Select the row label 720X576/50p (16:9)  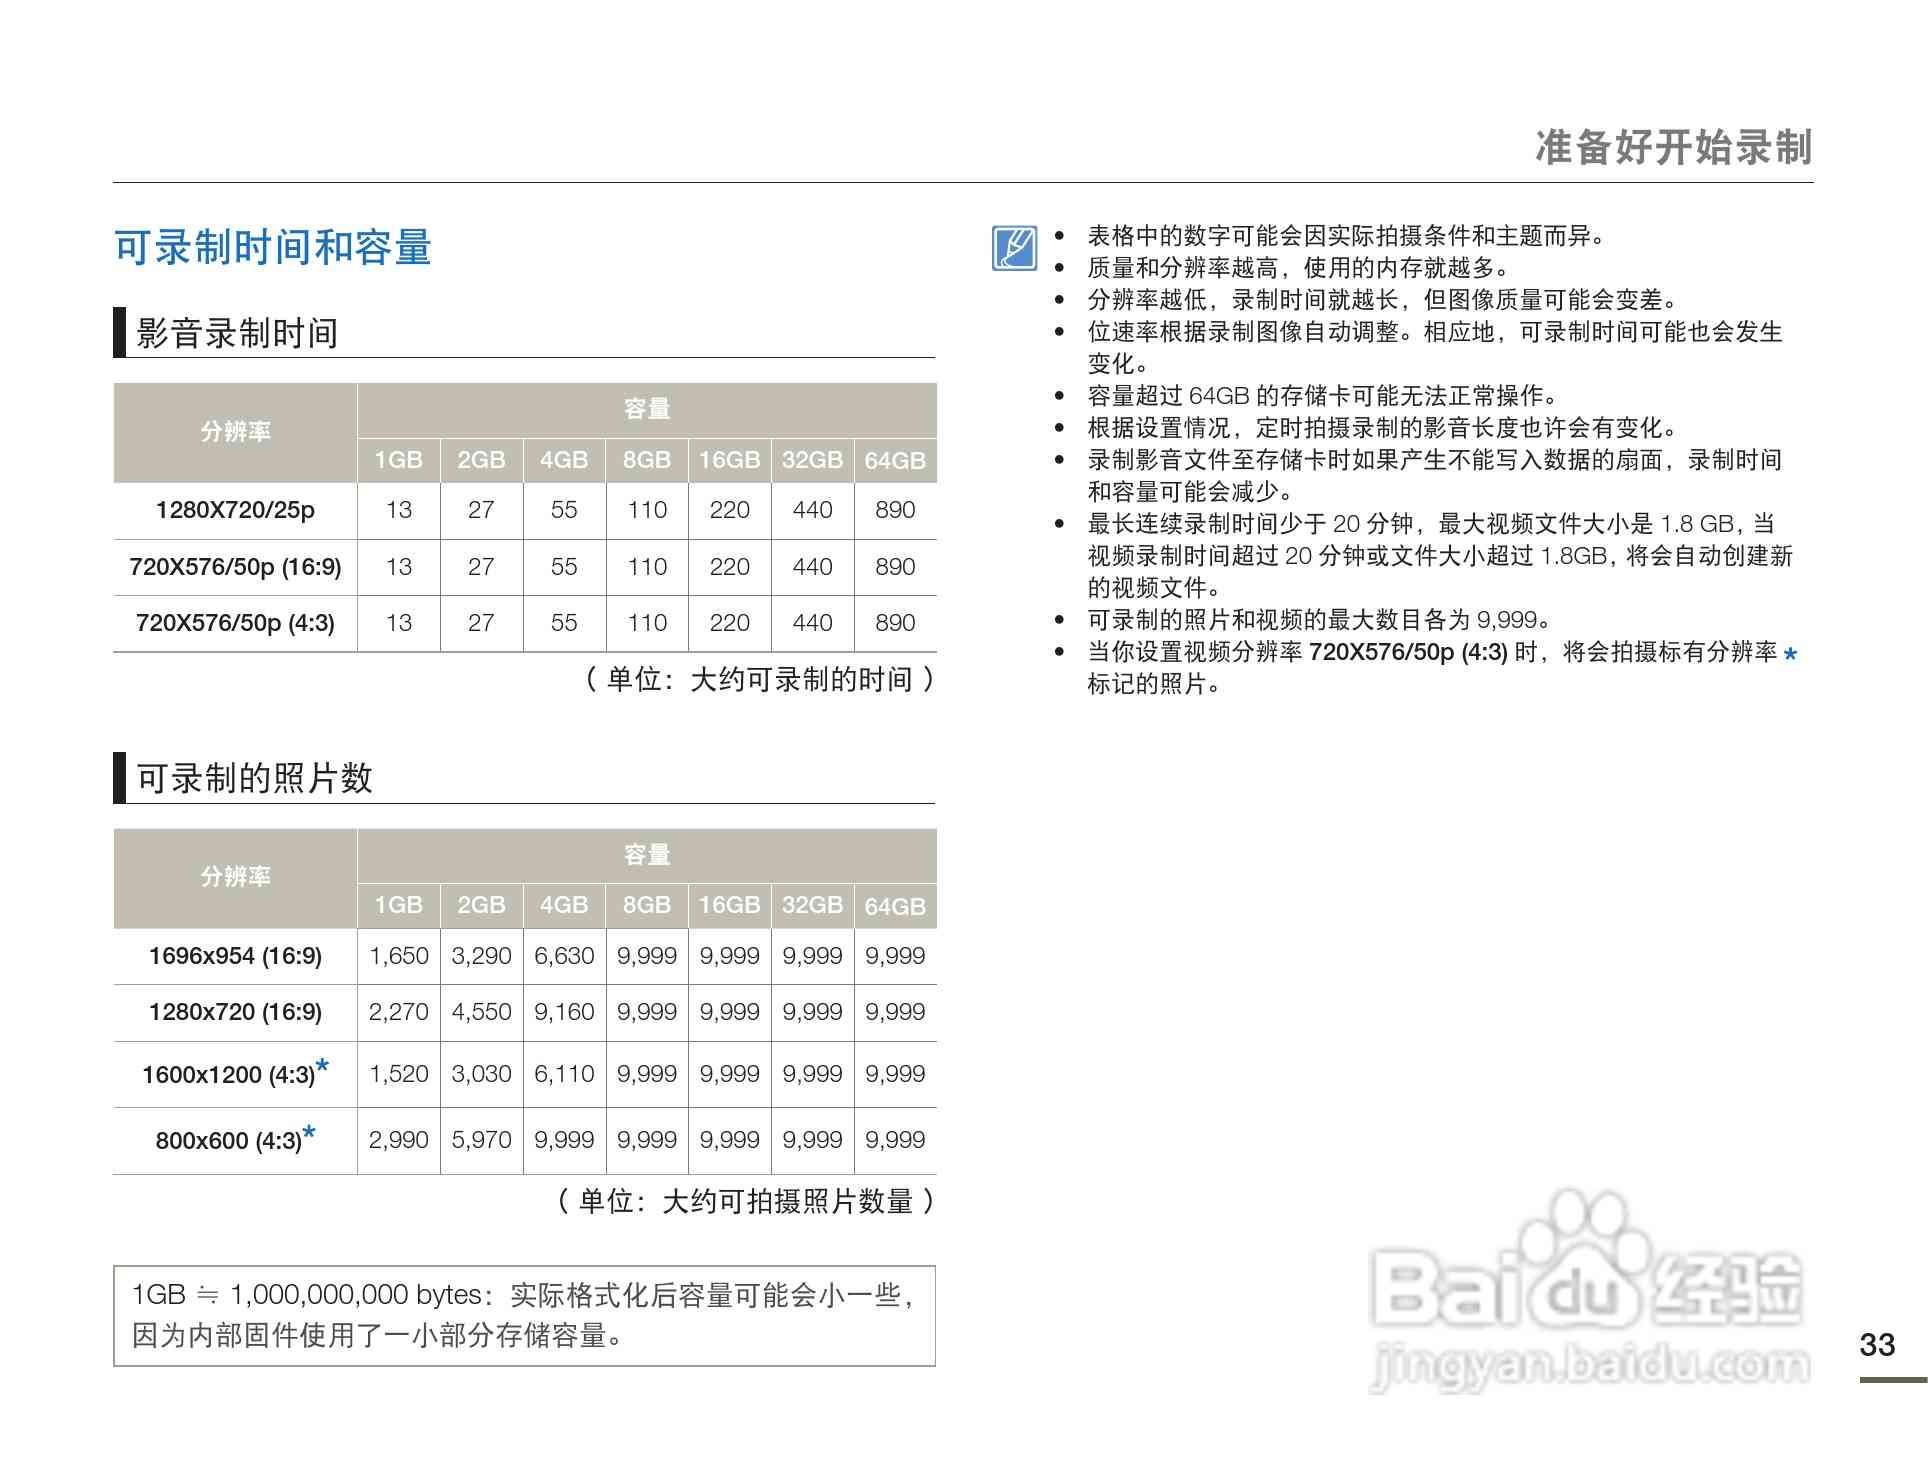coord(235,567)
